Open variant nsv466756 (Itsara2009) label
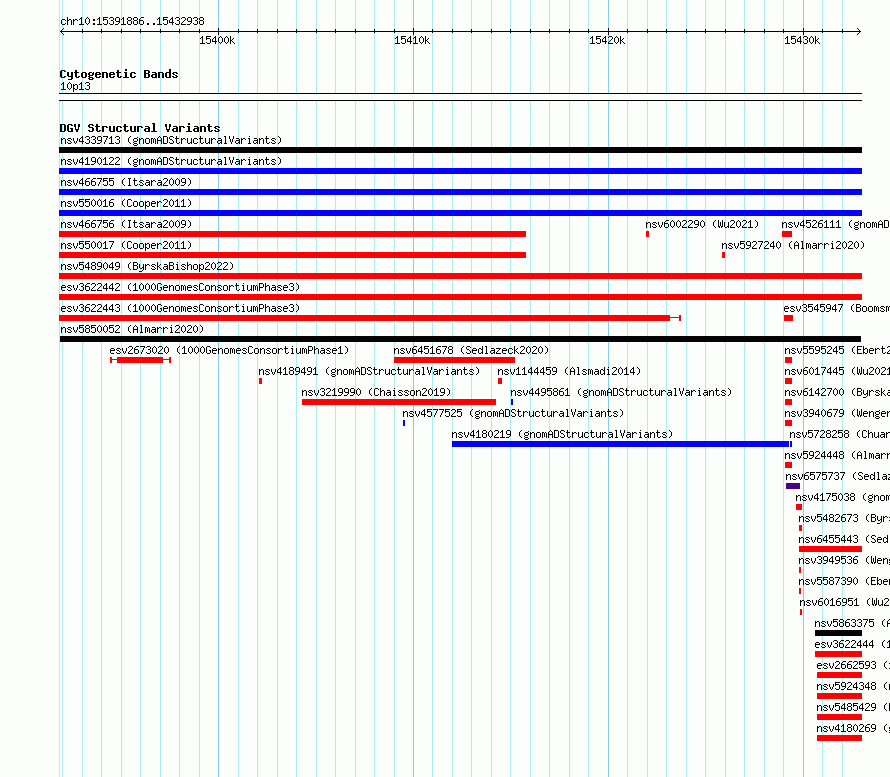The image size is (890, 777). (126, 224)
